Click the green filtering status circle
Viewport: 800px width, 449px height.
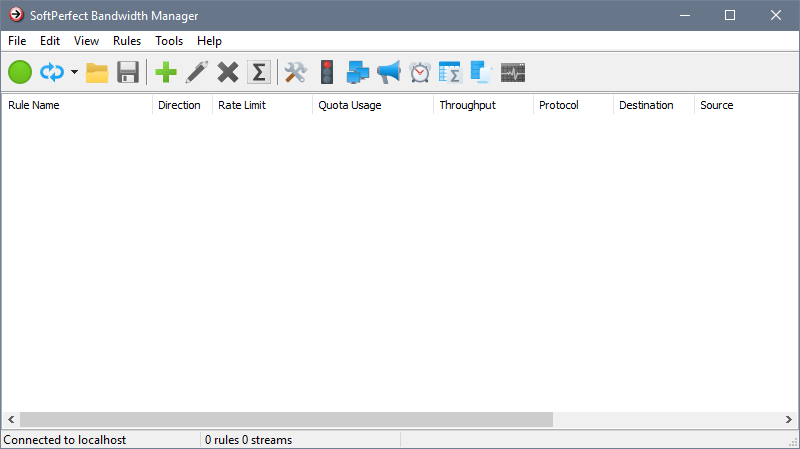pos(20,72)
